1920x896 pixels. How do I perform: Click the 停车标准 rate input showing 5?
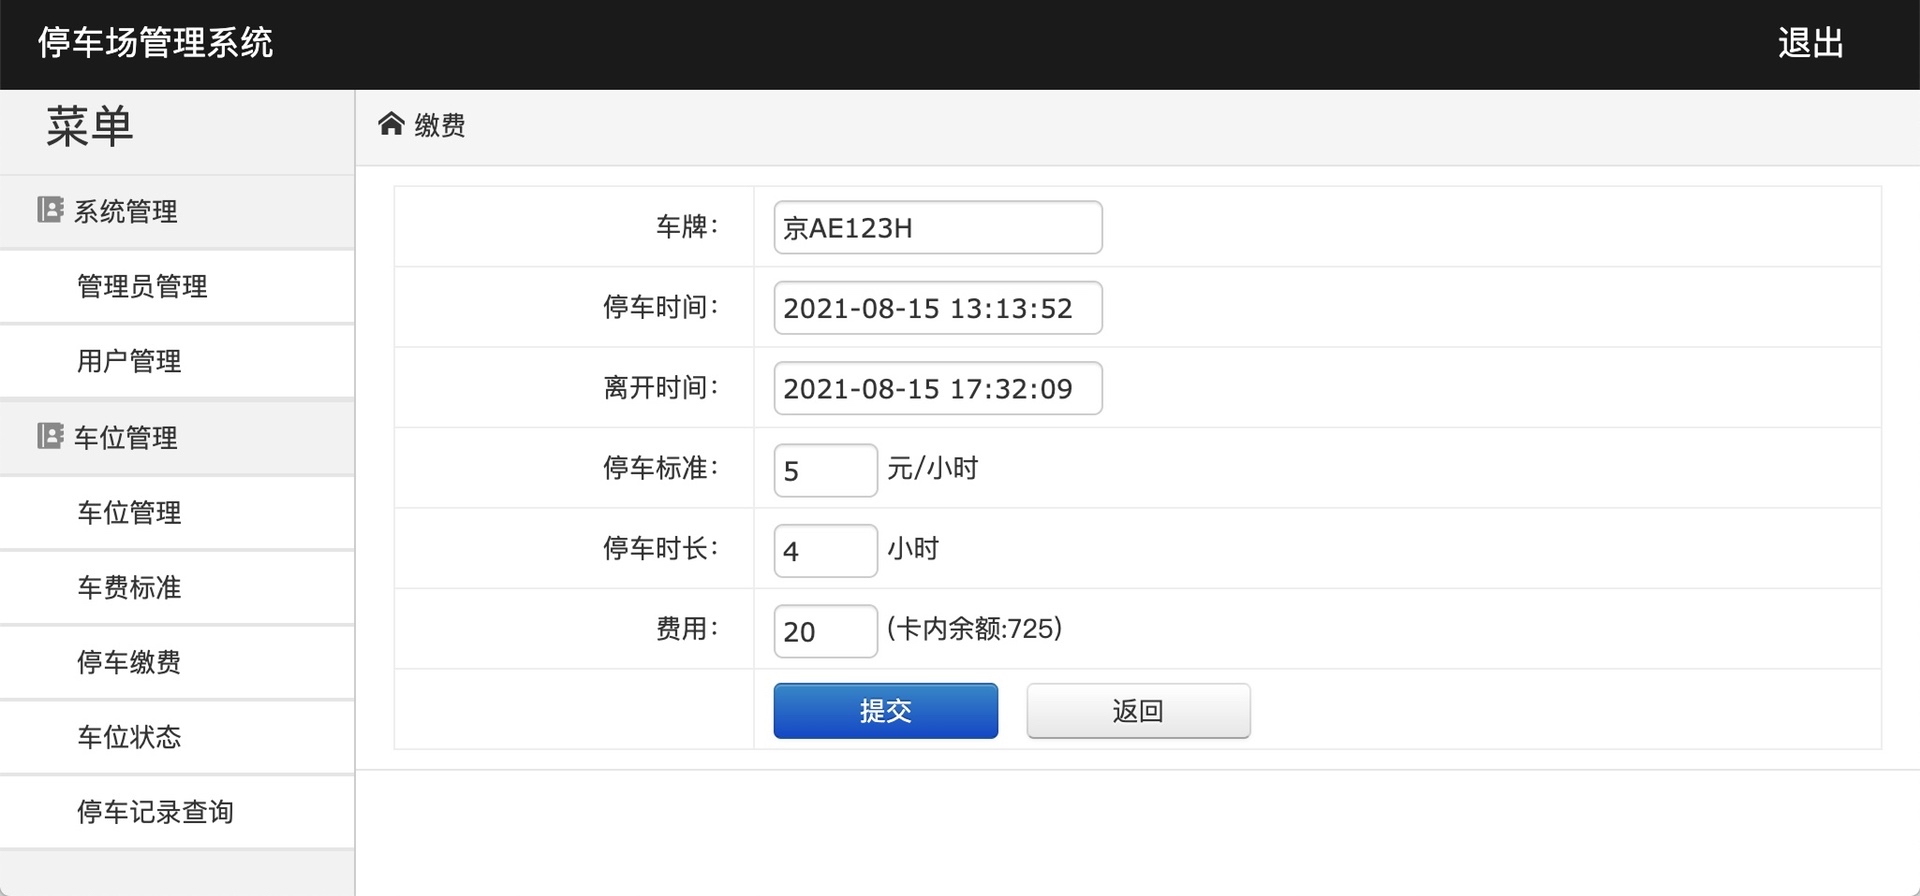click(x=825, y=470)
